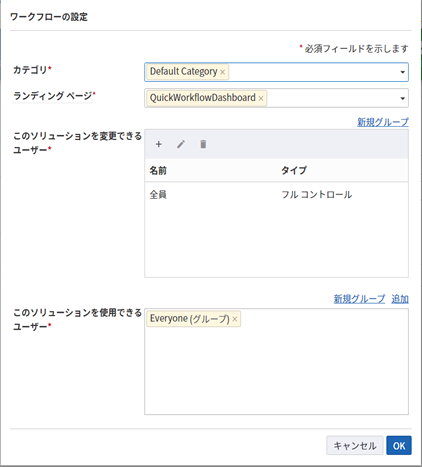Click the タイプ column header
The width and height of the screenshot is (422, 467).
click(294, 170)
